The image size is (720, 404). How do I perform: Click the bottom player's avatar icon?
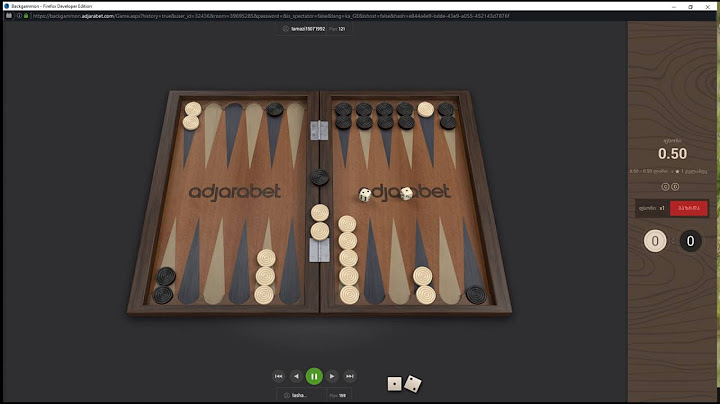[287, 395]
